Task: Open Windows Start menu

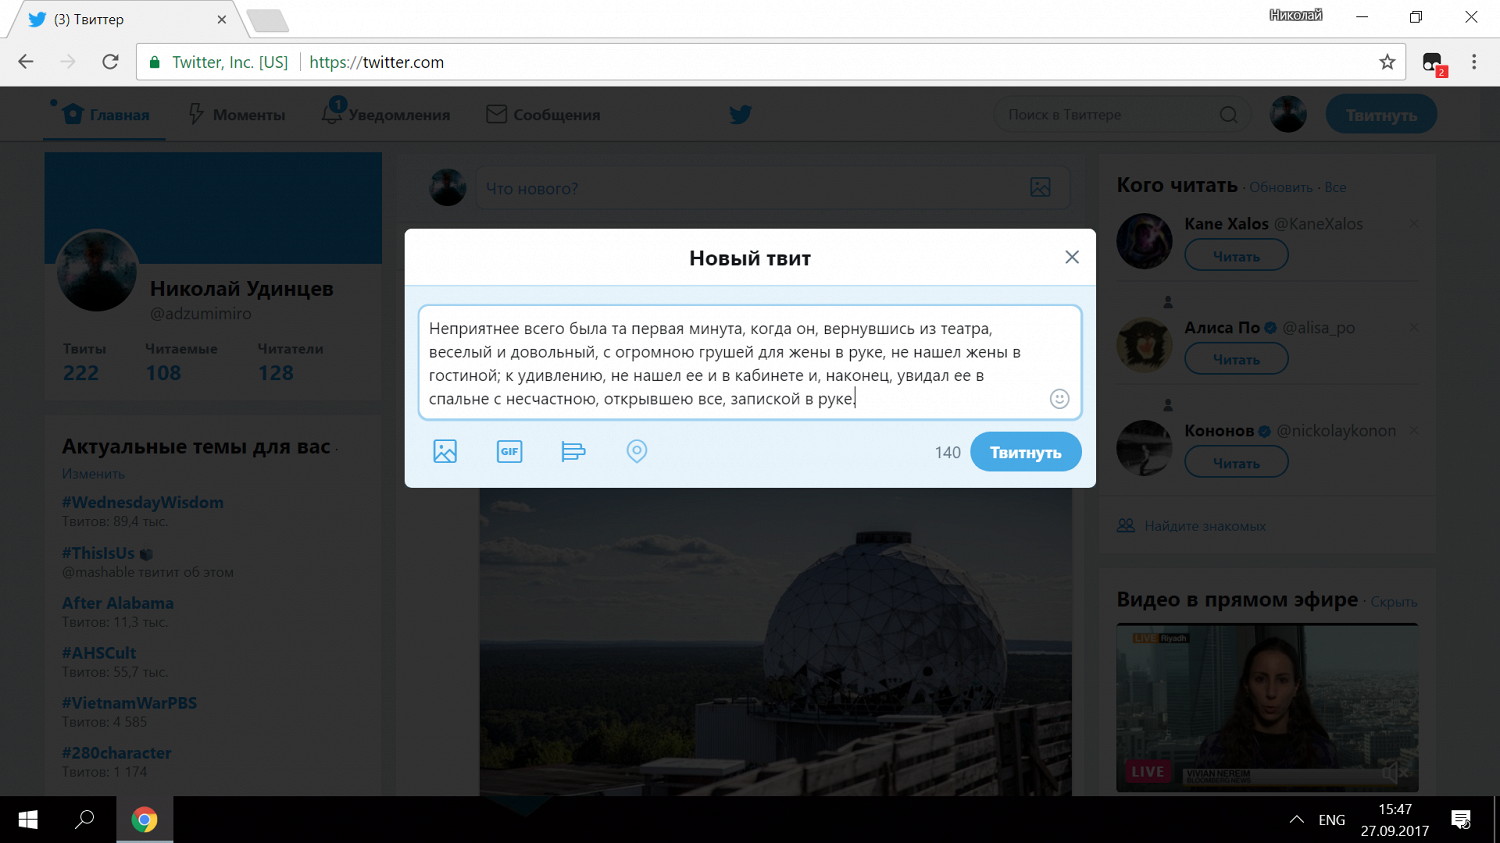Action: (x=28, y=820)
